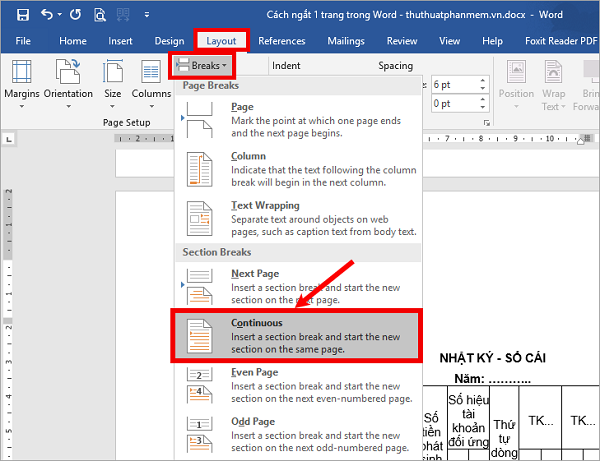Open the page Size tool

click(x=113, y=80)
